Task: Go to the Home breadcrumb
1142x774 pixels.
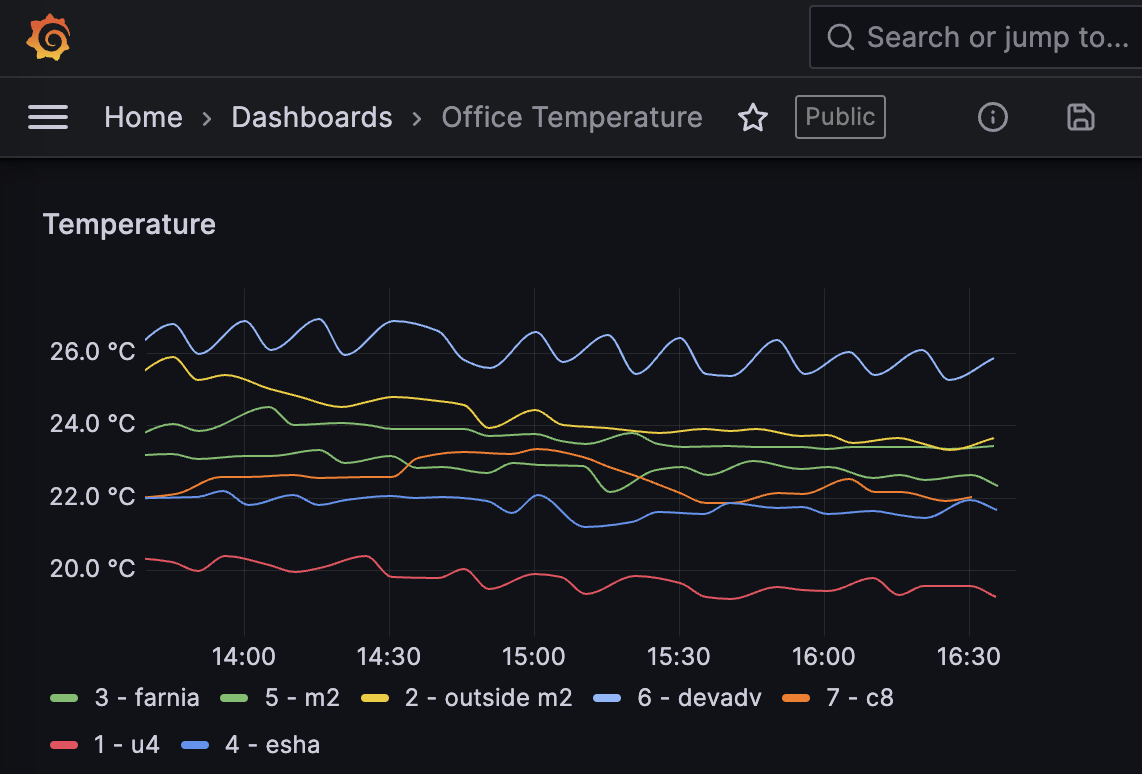Action: click(143, 118)
